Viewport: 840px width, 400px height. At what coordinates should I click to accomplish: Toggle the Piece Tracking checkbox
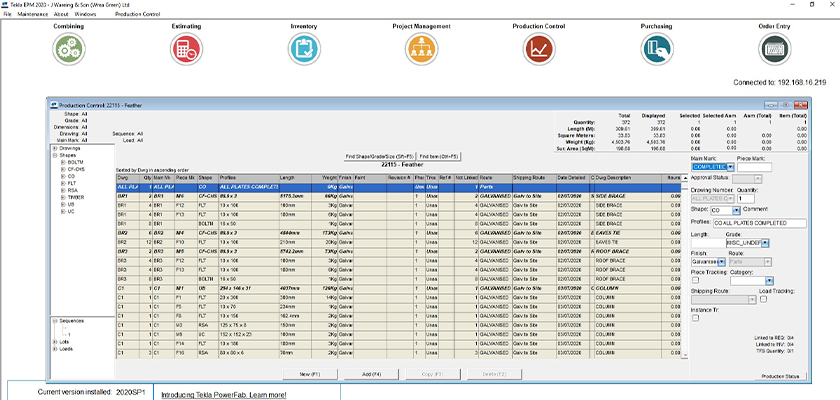pyautogui.click(x=694, y=279)
